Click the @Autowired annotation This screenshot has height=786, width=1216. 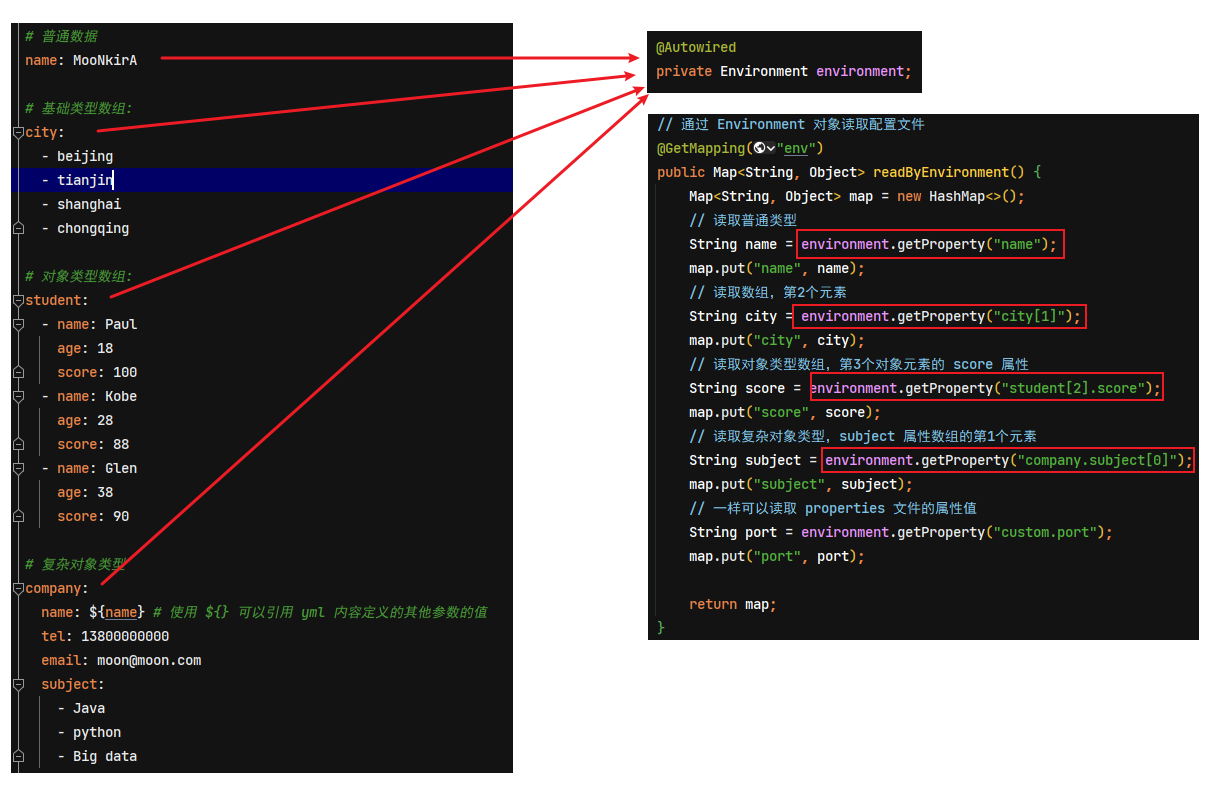(x=696, y=47)
